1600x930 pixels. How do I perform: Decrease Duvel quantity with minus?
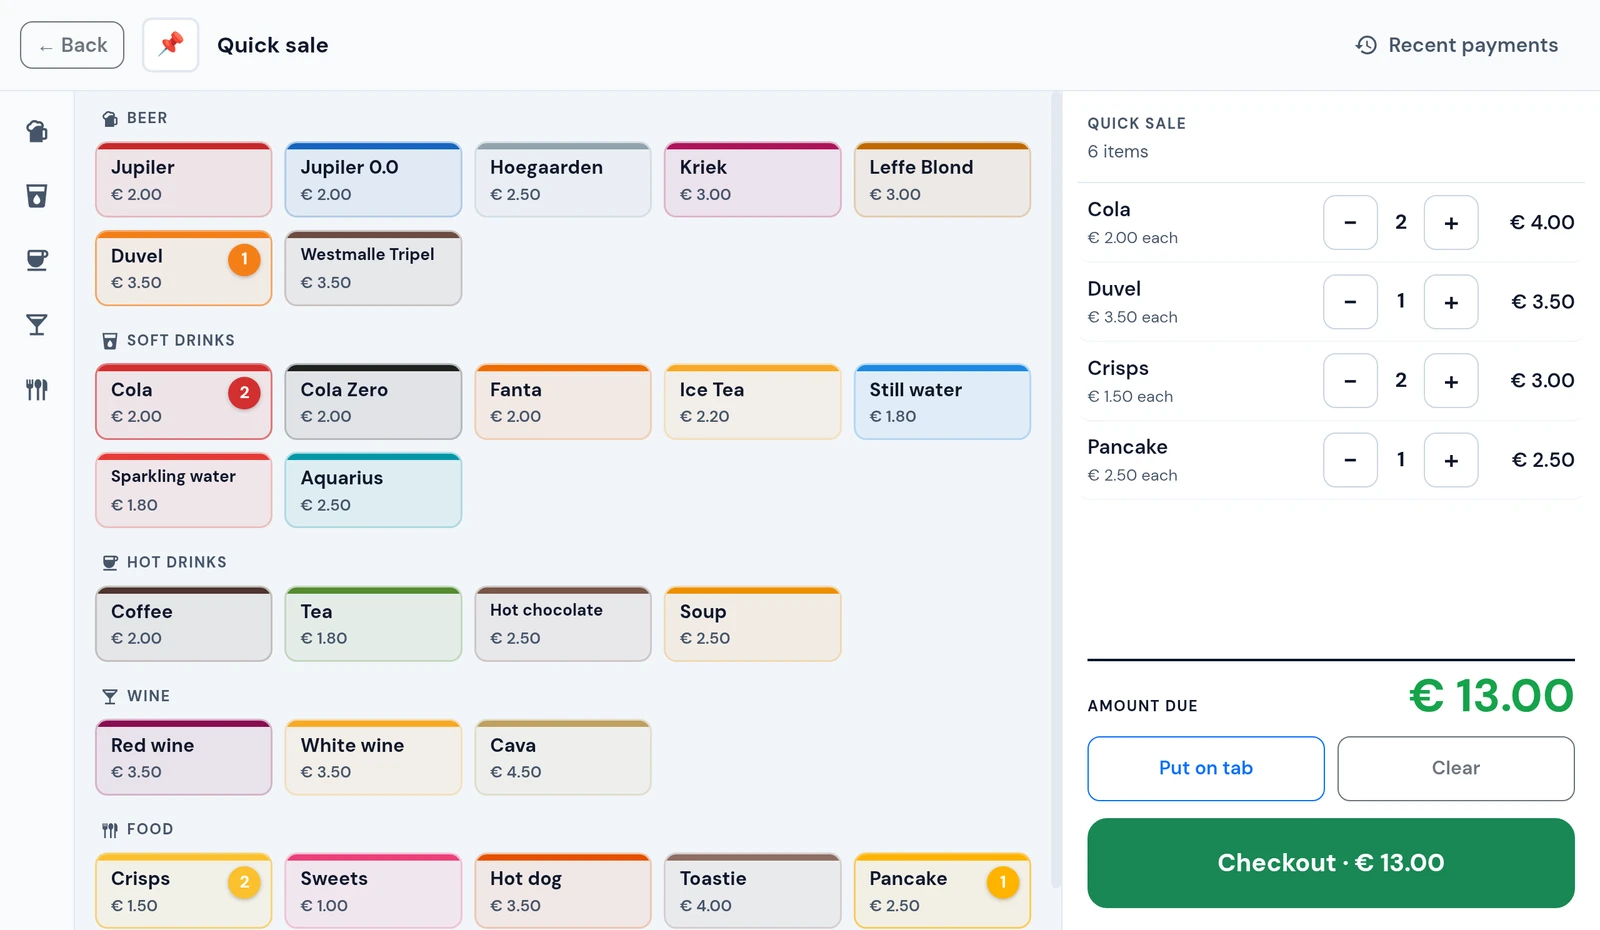[1350, 302]
